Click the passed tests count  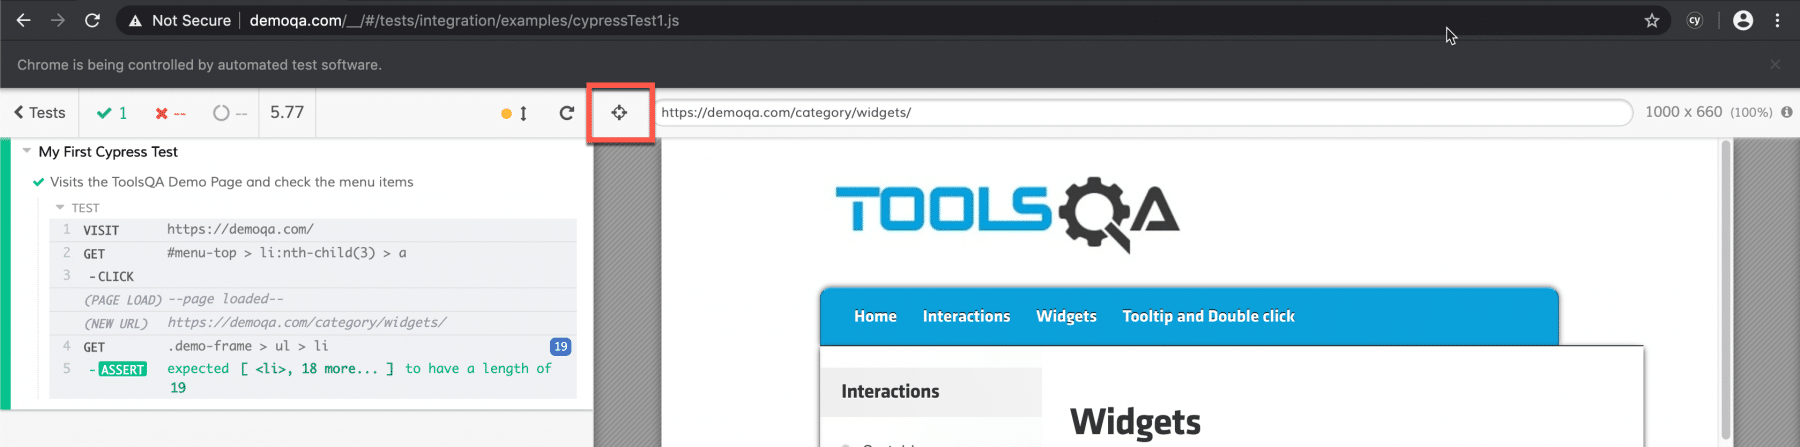[x=112, y=113]
